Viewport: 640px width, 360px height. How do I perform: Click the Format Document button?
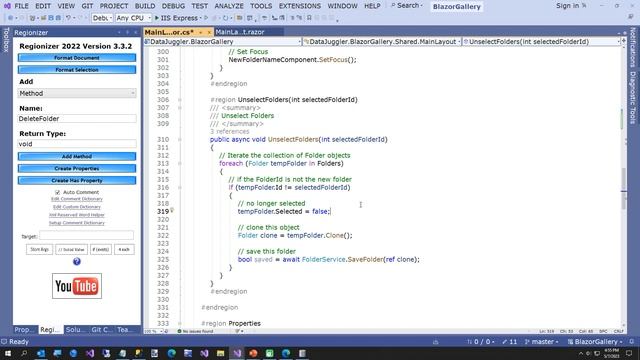(77, 58)
